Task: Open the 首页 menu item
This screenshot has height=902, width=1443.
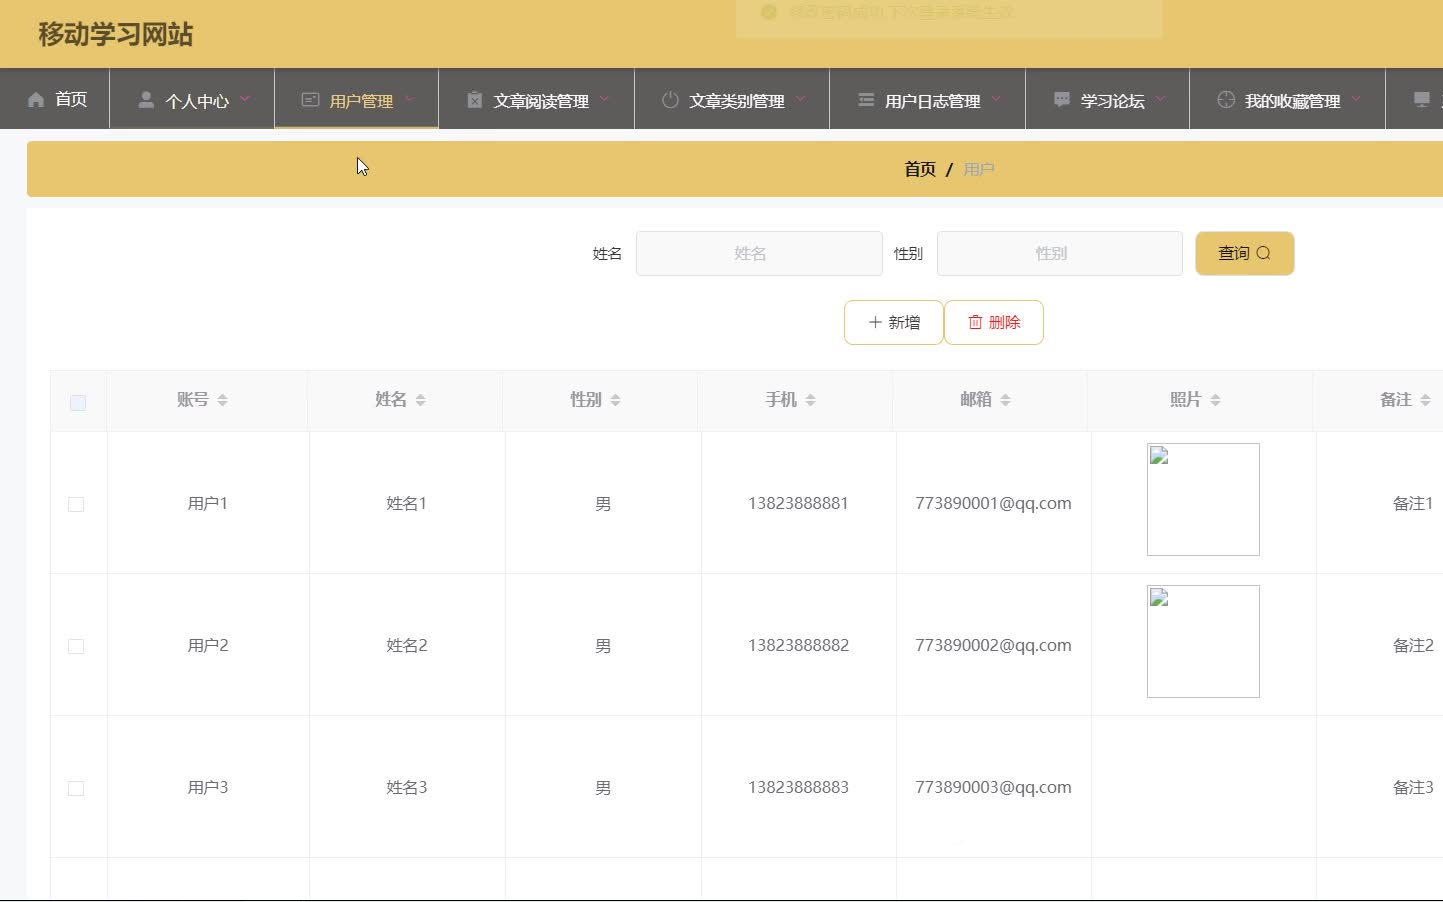Action: tap(57, 99)
